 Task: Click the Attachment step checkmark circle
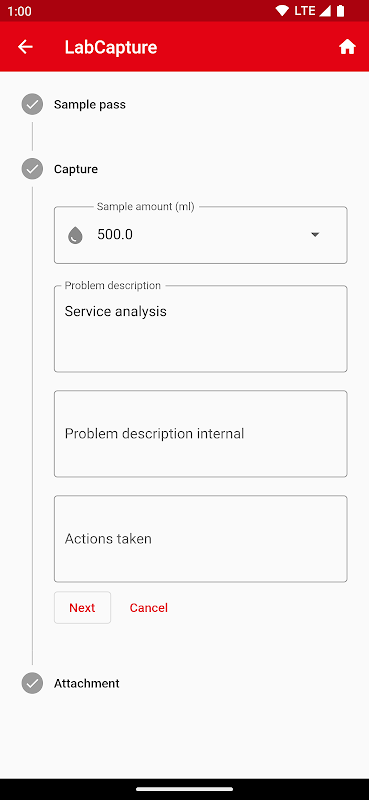pyautogui.click(x=32, y=683)
